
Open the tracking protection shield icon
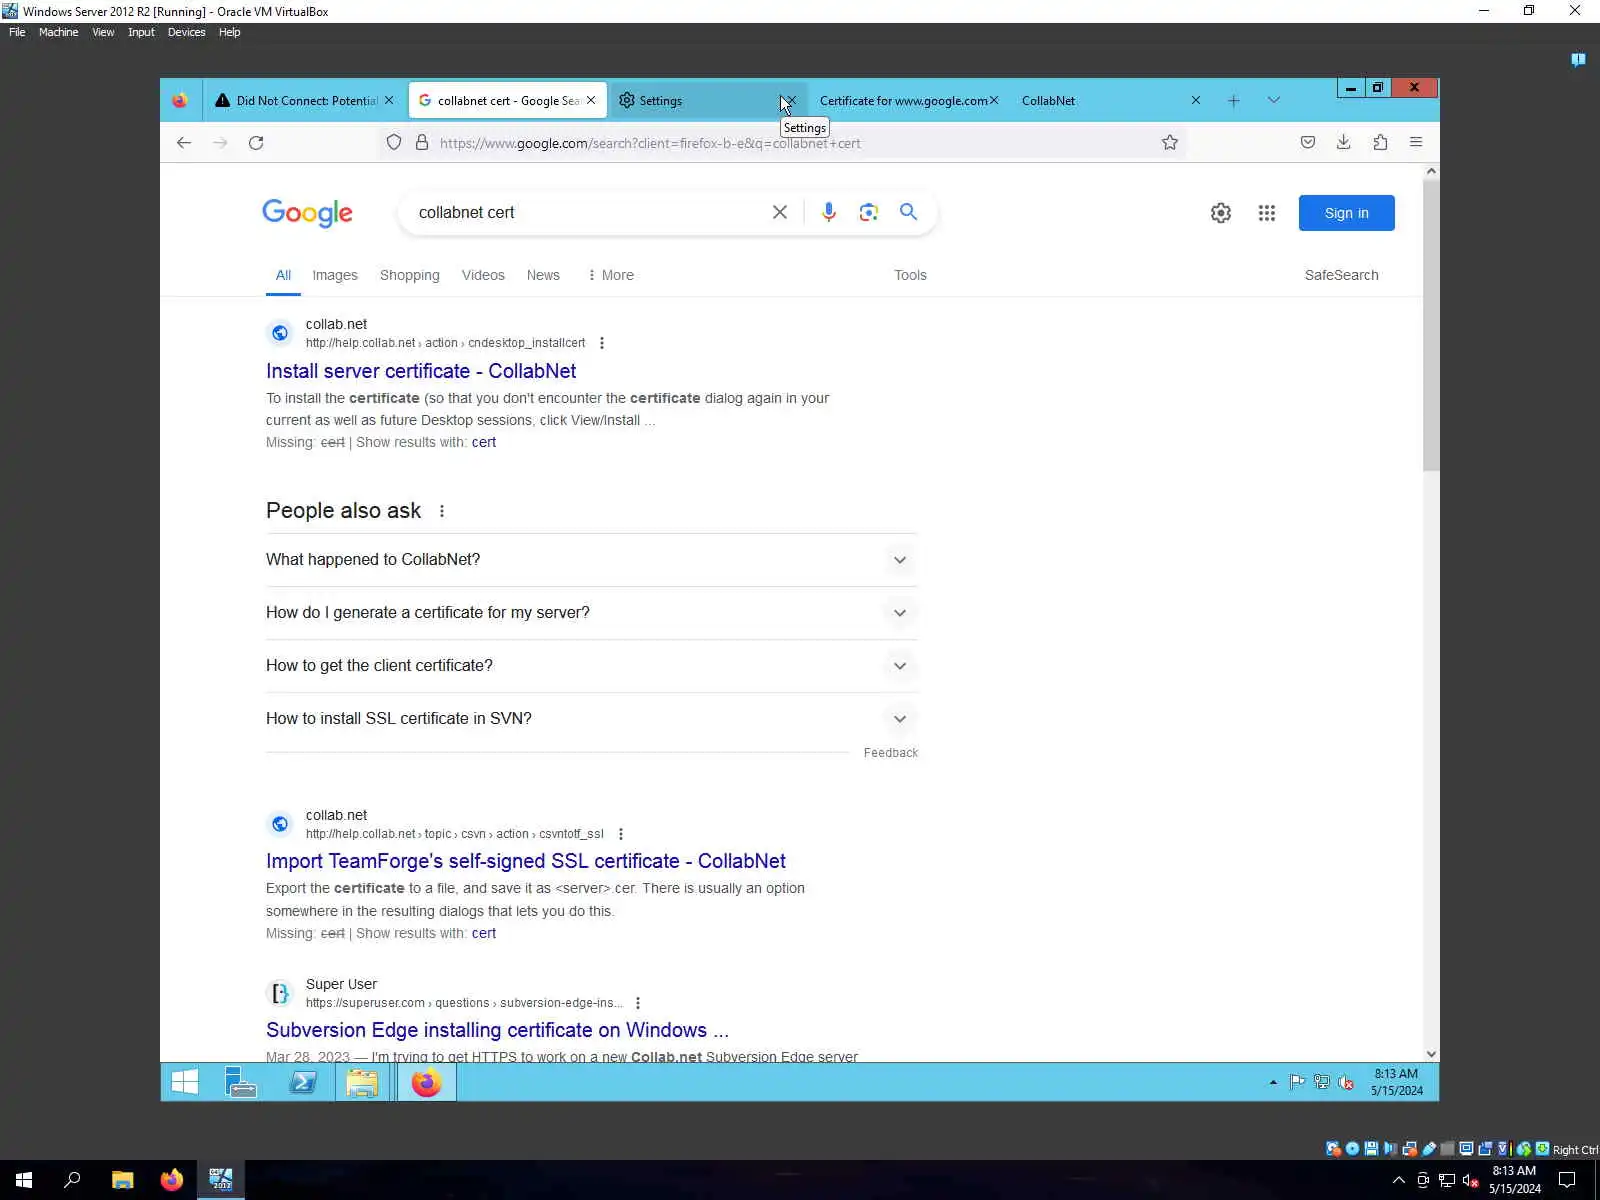394,143
